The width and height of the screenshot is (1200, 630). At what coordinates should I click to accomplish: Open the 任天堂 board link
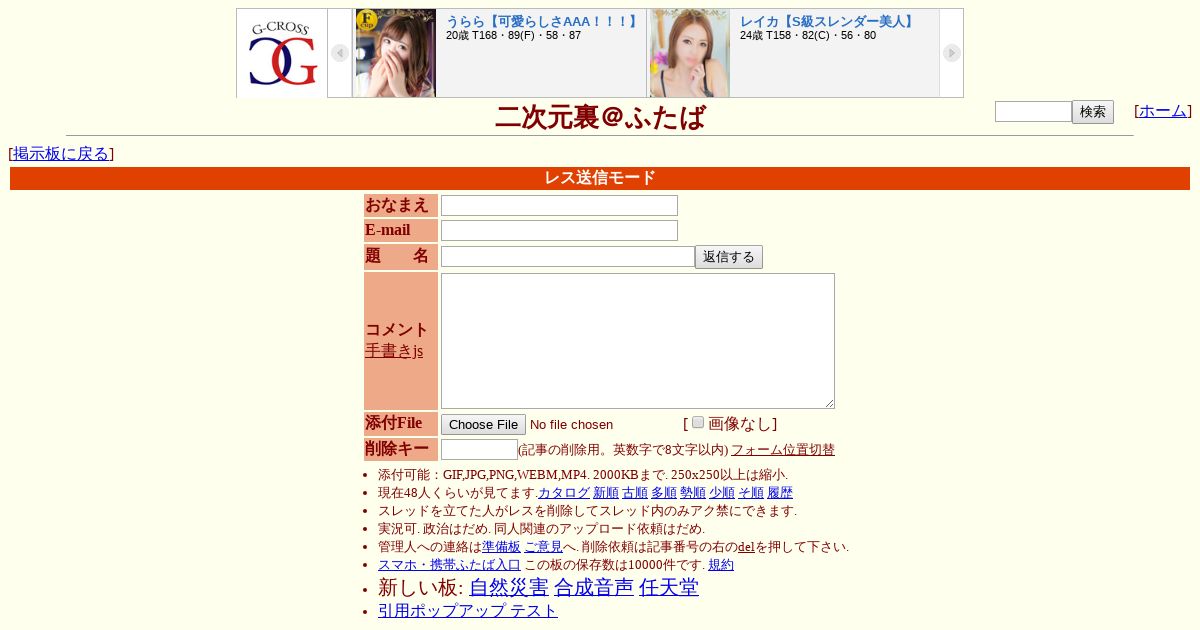click(x=669, y=588)
